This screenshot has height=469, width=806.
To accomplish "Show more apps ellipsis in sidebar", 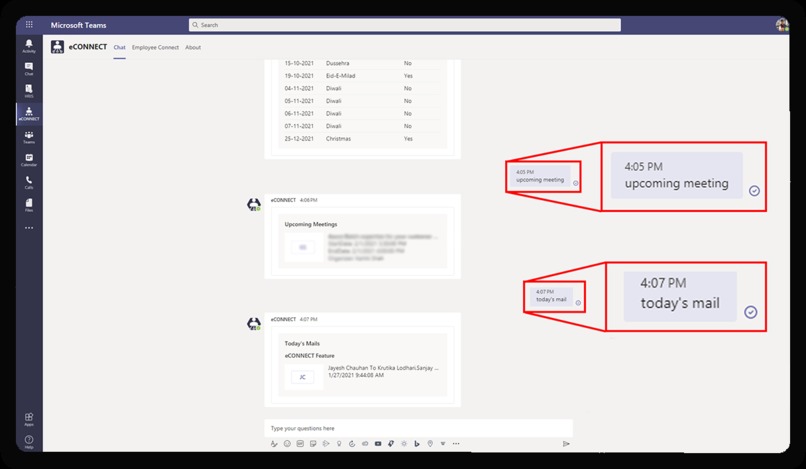I will pyautogui.click(x=29, y=227).
